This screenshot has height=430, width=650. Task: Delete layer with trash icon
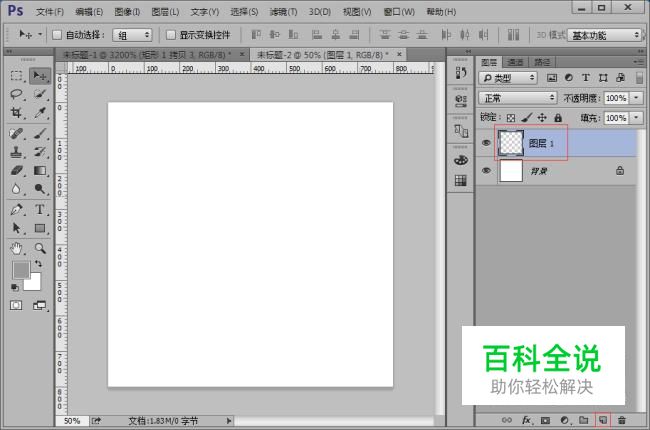622,420
